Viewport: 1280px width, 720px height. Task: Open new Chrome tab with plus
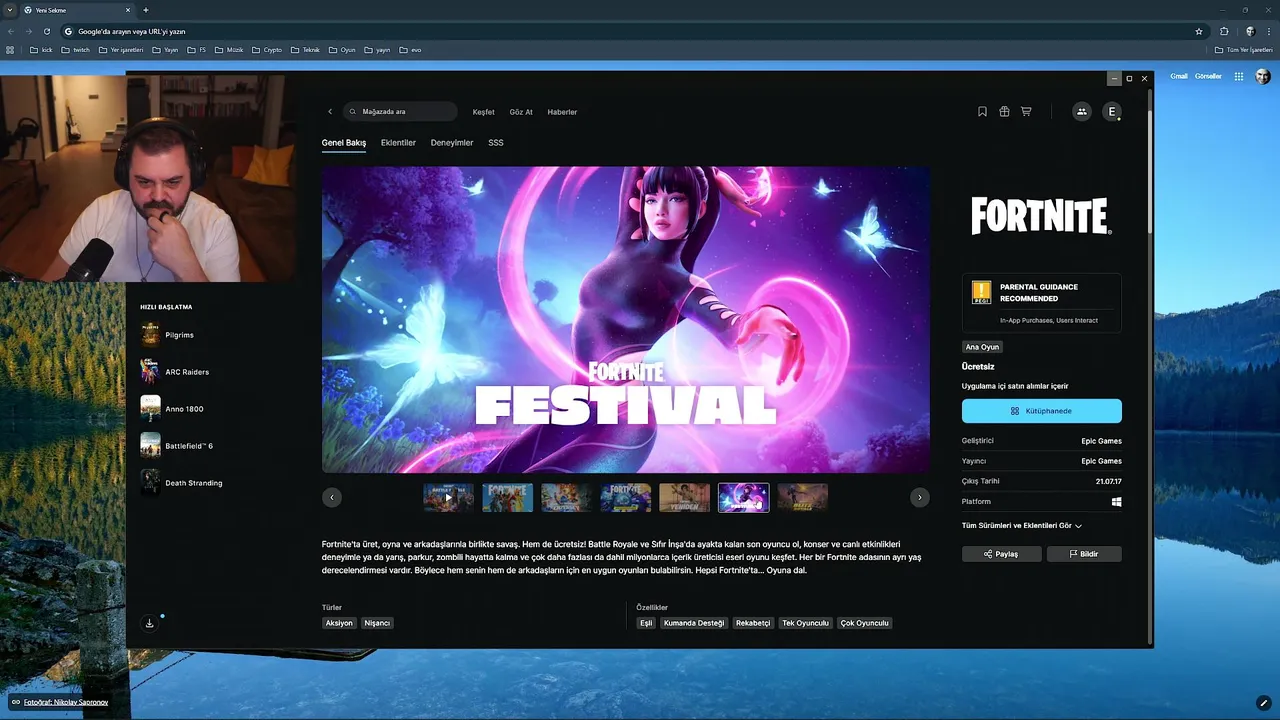146,10
